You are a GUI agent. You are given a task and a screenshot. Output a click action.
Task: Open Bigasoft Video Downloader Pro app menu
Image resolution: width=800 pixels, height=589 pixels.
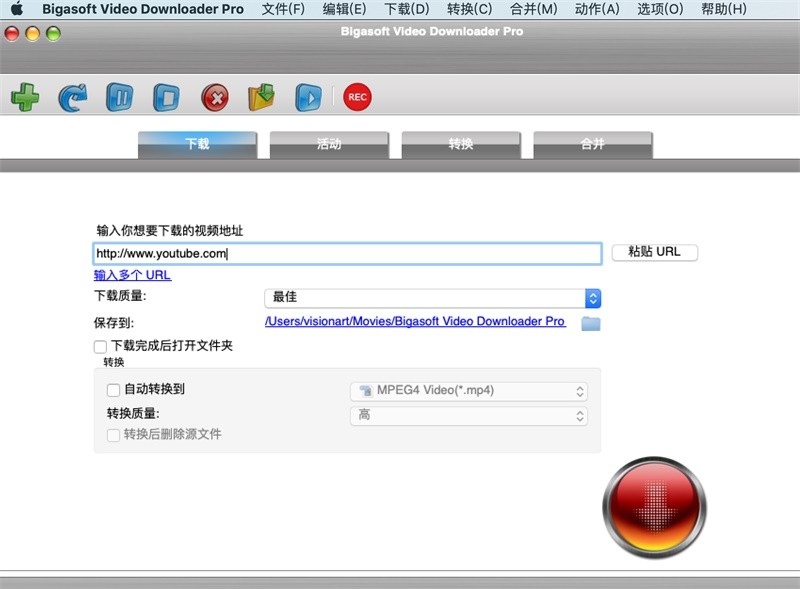pos(143,9)
